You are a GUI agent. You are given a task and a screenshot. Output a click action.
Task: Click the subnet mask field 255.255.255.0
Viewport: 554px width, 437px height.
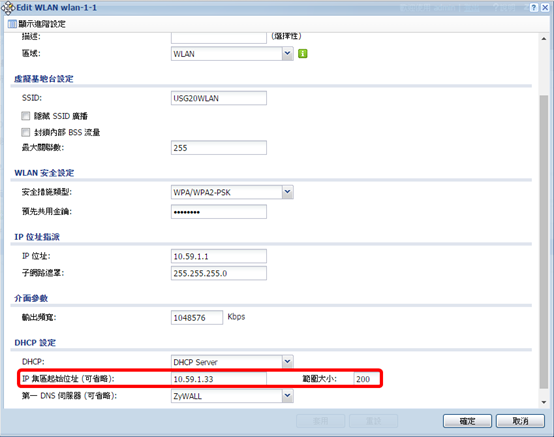(x=219, y=273)
